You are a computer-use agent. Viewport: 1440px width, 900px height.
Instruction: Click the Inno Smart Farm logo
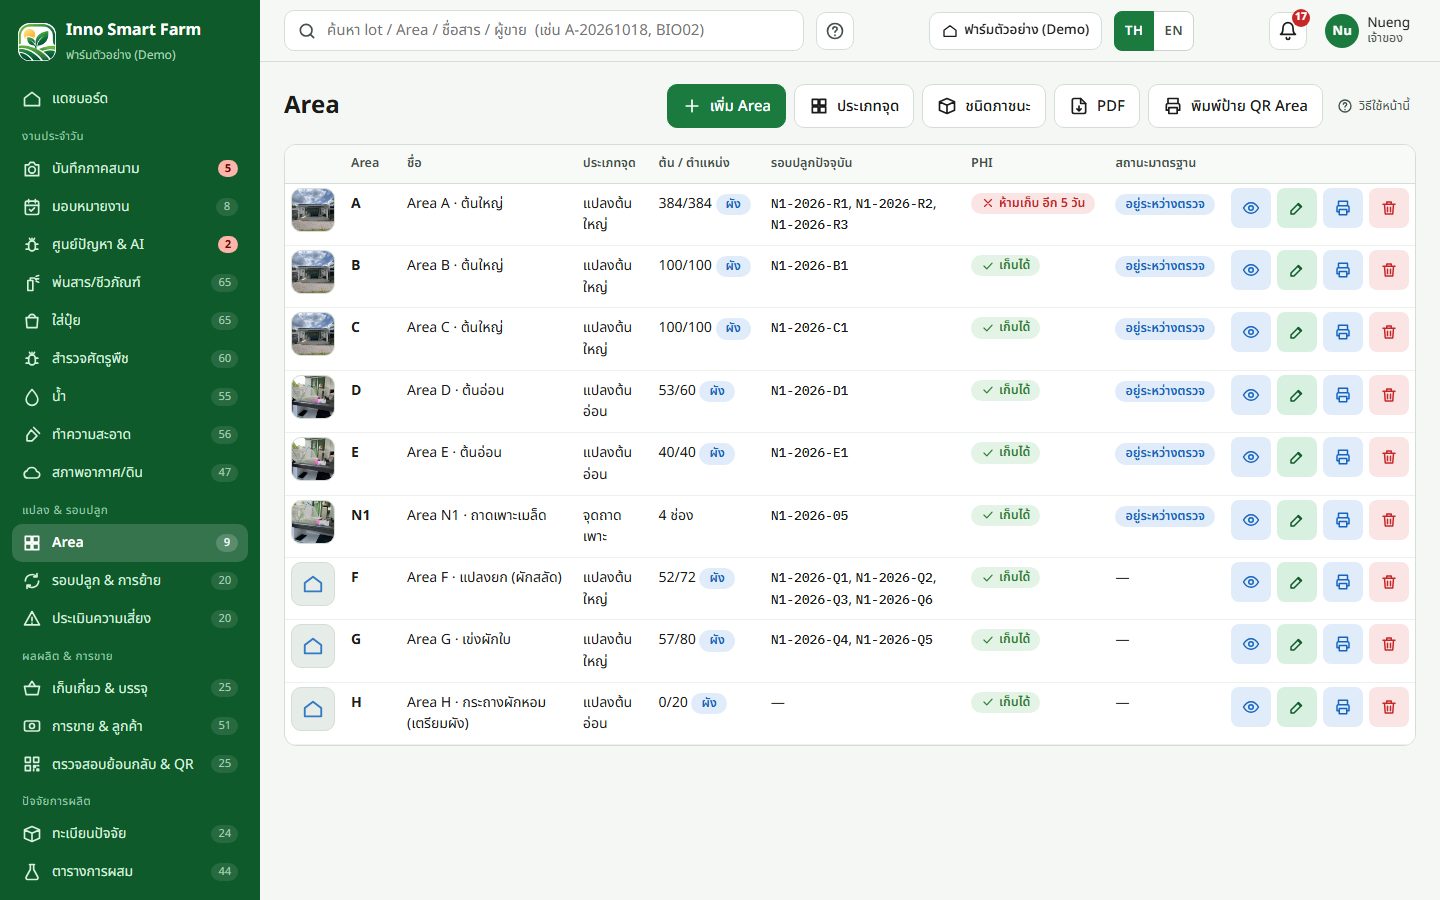(x=37, y=41)
